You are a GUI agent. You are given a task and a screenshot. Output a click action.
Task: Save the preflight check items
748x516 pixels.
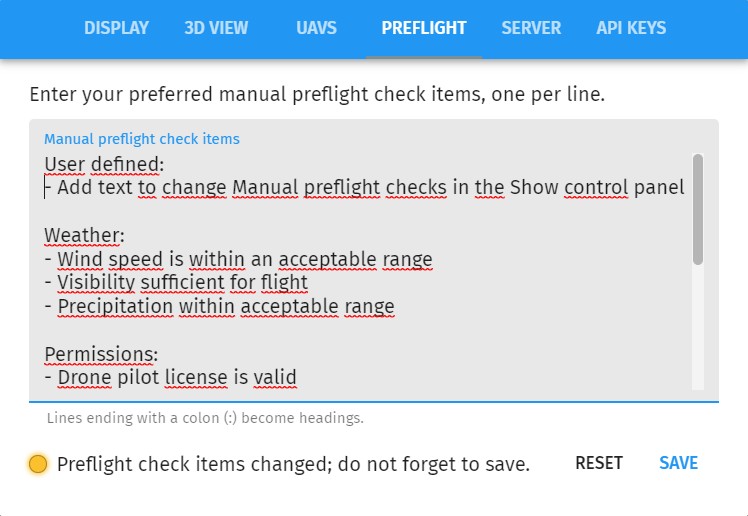[678, 463]
